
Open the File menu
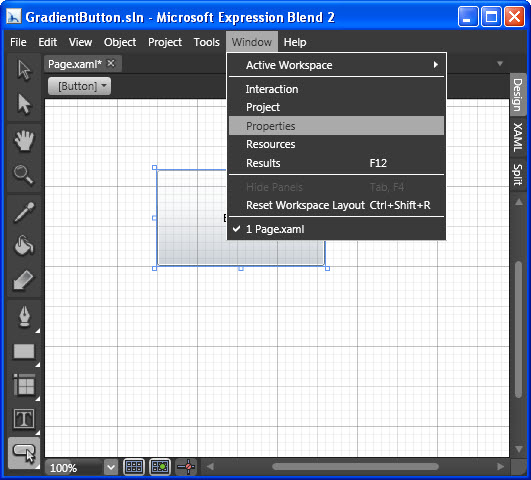click(18, 42)
